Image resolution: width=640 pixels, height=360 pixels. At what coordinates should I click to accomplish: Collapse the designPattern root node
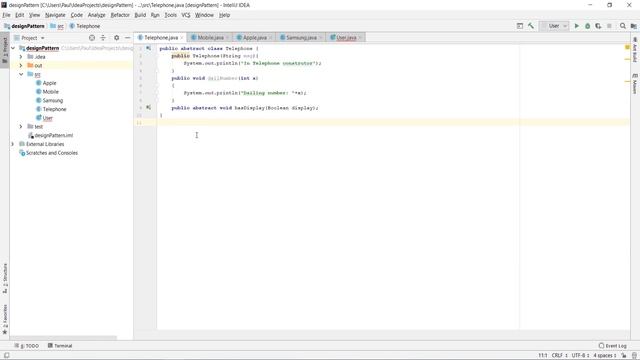pos(13,48)
